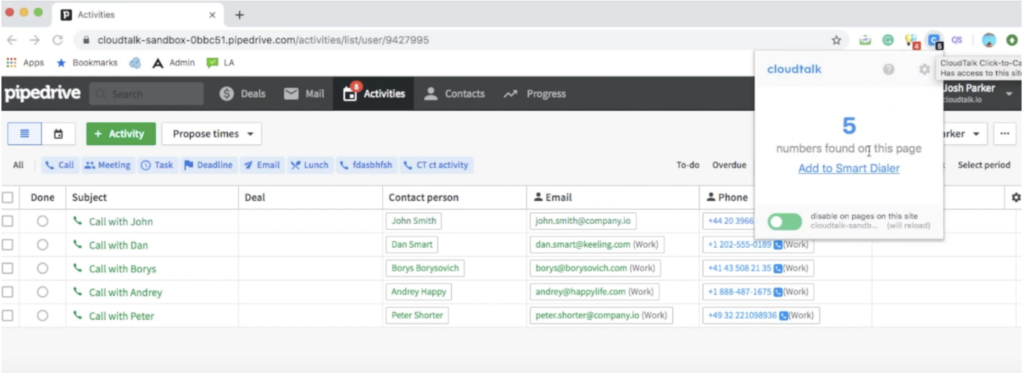Switch to list view icon

pyautogui.click(x=25, y=134)
